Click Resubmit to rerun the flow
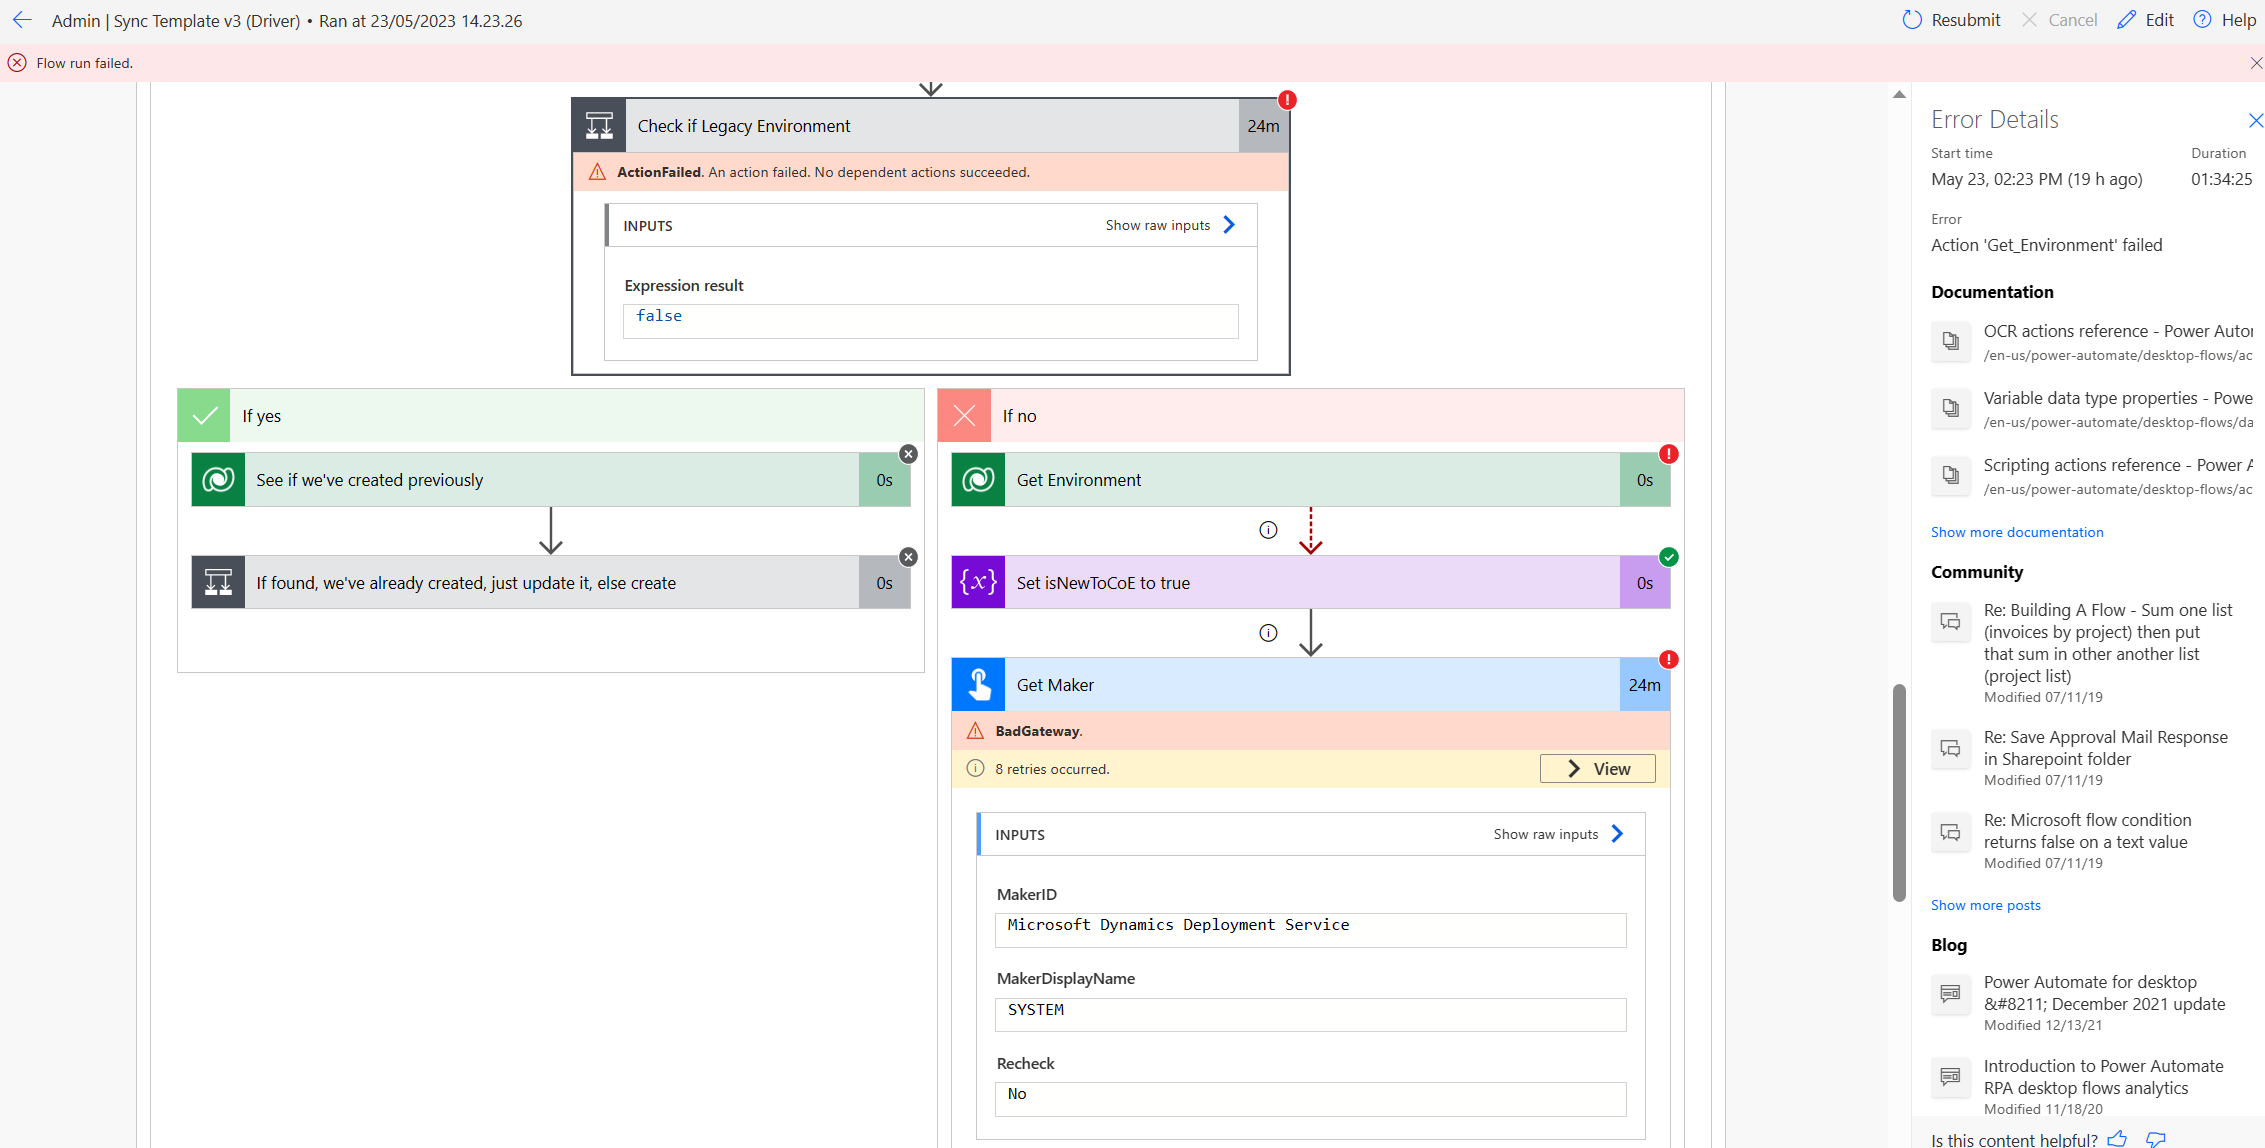 point(1949,19)
